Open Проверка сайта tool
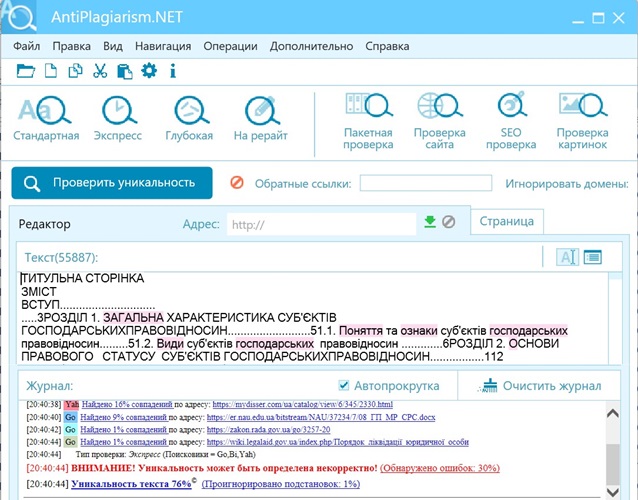638x500 pixels. click(x=439, y=121)
